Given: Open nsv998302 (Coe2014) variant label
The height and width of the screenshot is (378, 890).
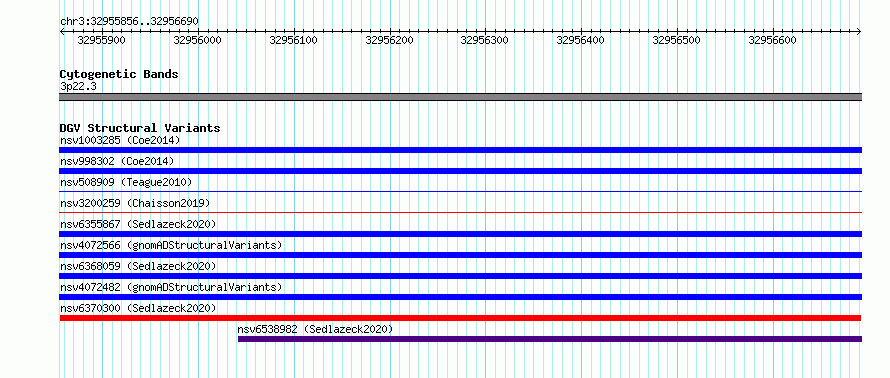Looking at the screenshot, I should (x=117, y=161).
